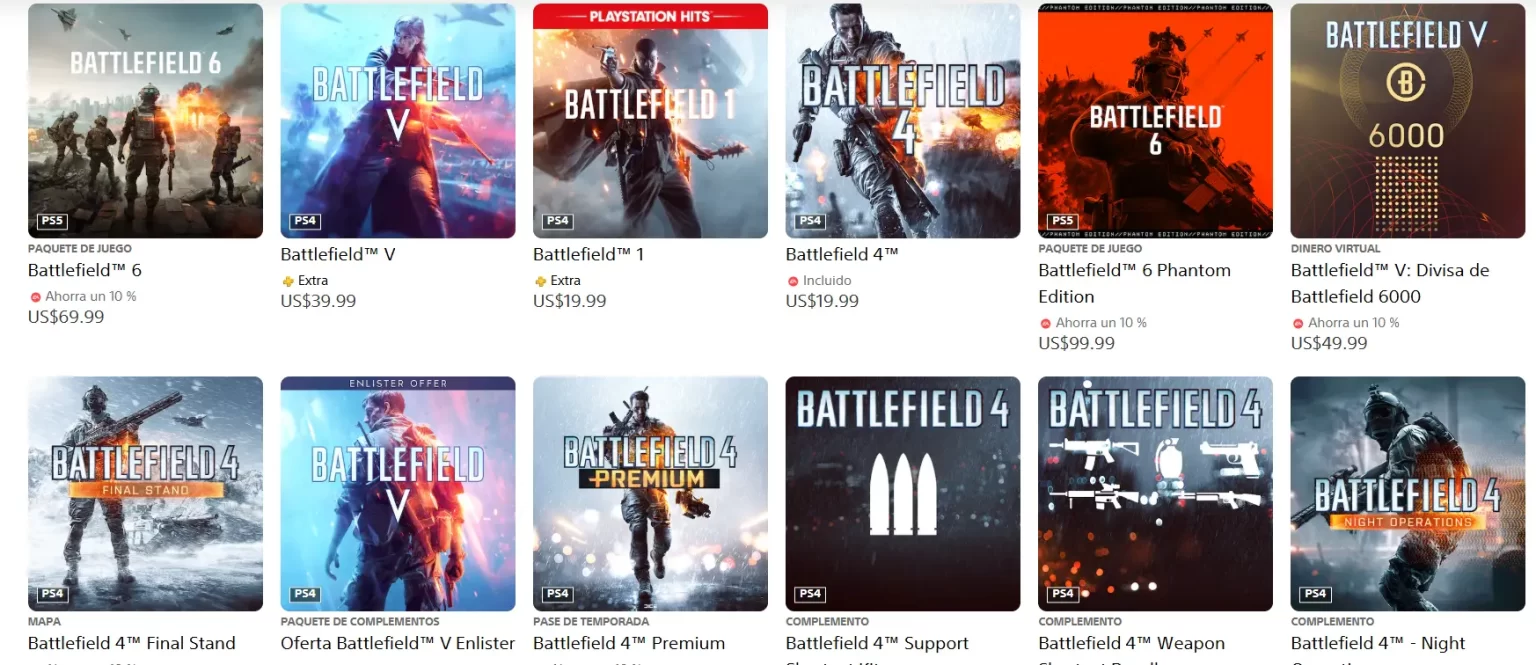
Task: Click PS4 badge on Battlefield 4 Final Stand cover
Action: (x=53, y=594)
